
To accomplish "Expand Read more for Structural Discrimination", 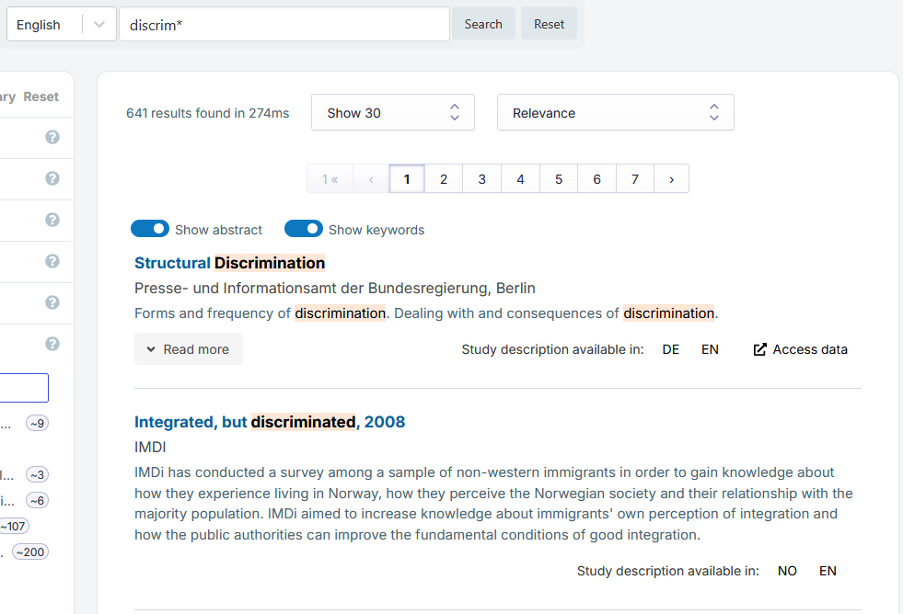I will pos(188,349).
